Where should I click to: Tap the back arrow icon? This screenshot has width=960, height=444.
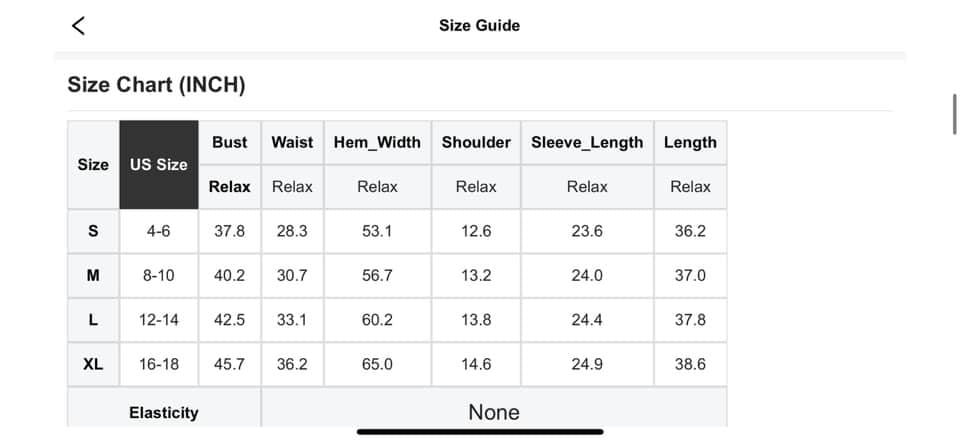tap(79, 26)
